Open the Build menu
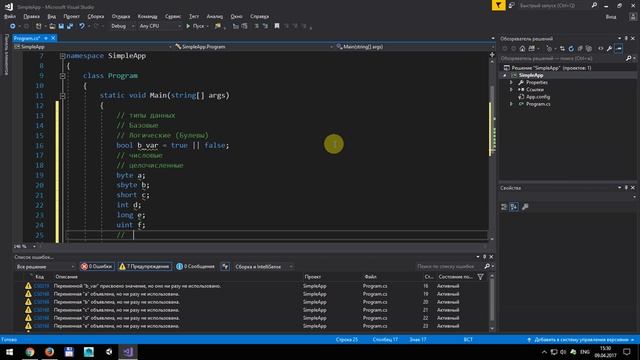Viewport: 640px width, 360px height. [x=96, y=16]
